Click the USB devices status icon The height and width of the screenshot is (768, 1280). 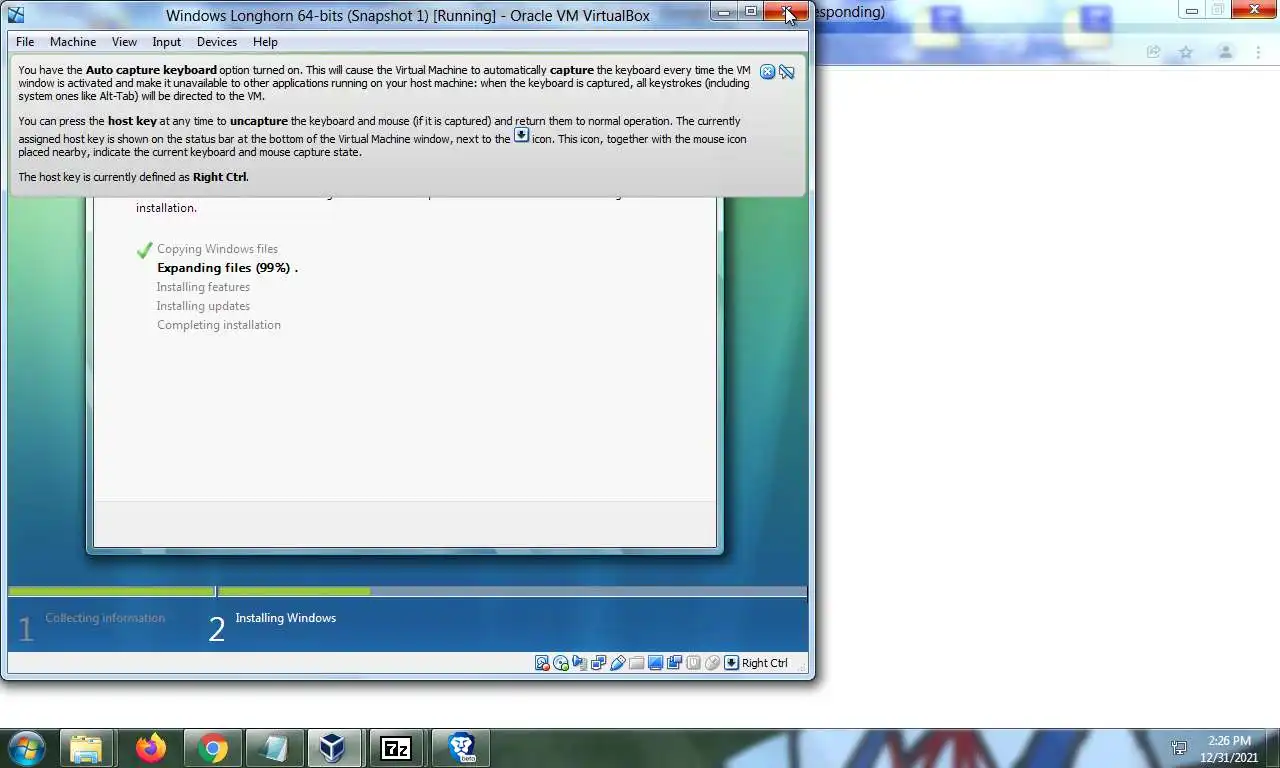[x=617, y=663]
